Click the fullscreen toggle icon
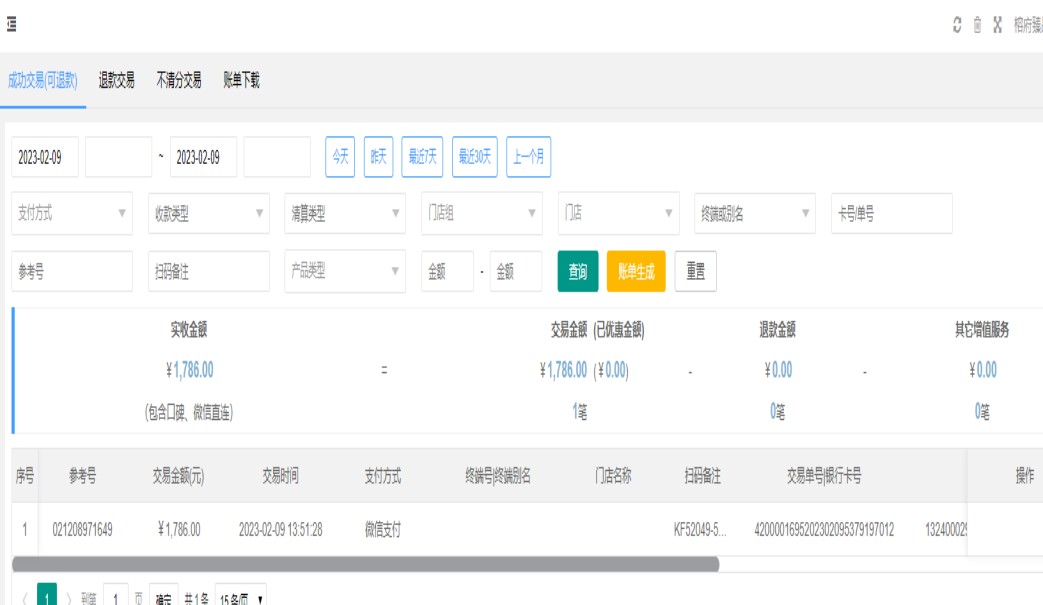 pos(997,26)
